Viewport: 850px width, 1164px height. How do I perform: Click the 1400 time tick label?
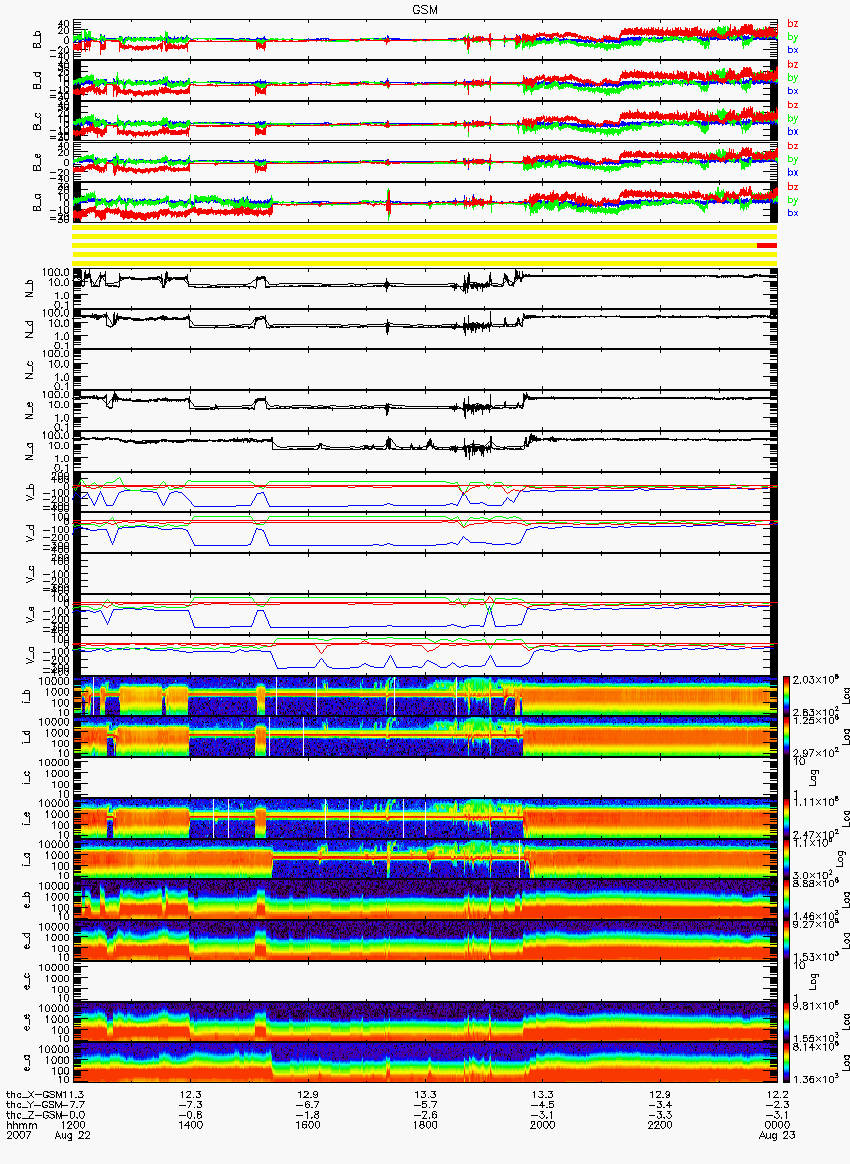click(x=191, y=1125)
